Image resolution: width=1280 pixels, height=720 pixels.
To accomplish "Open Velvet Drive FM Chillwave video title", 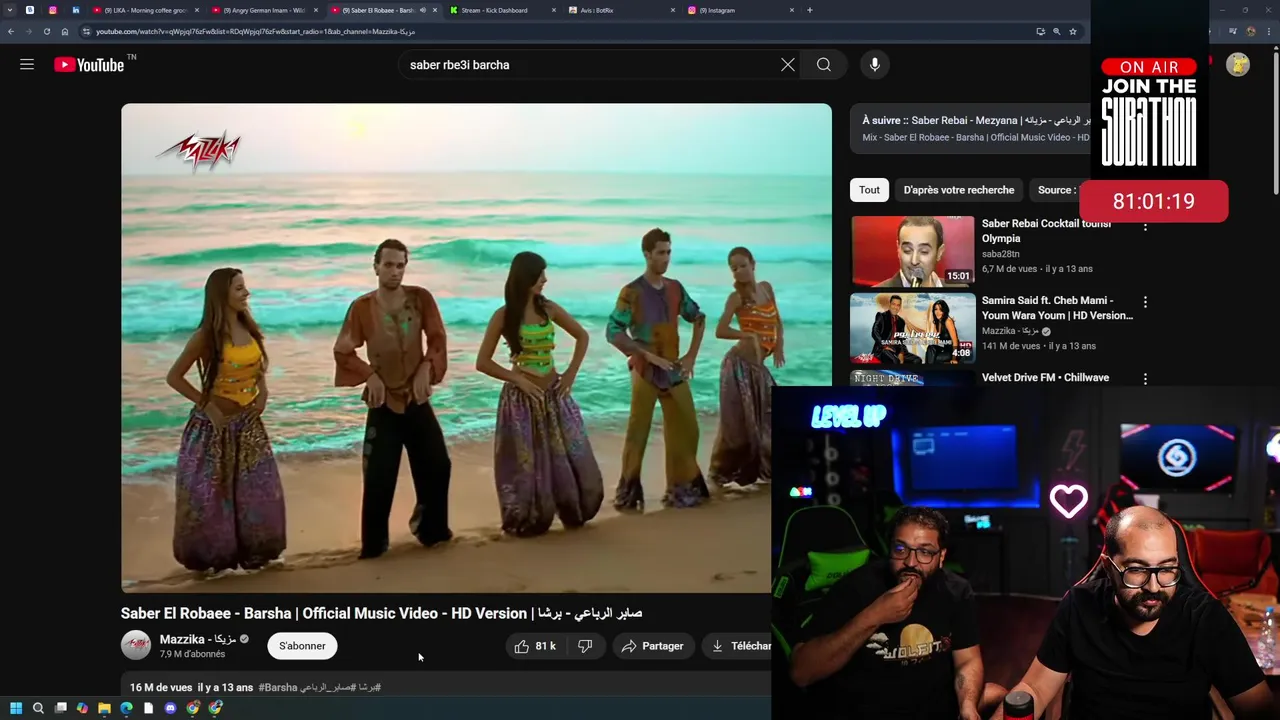I will pos(1045,378).
